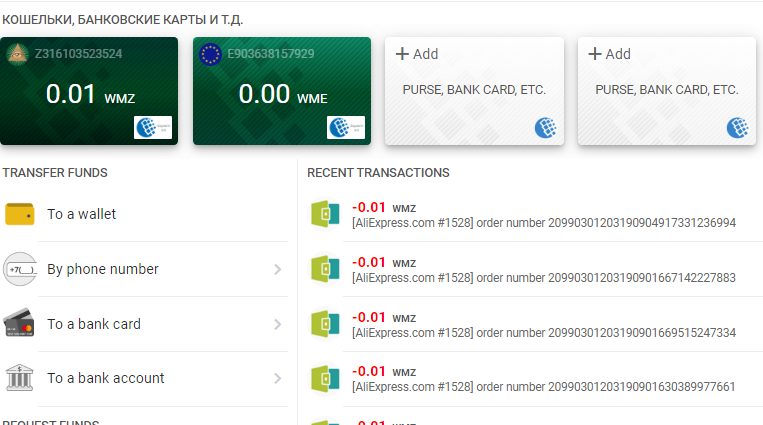Add a purse using the second Add card
This screenshot has height=425, width=763.
click(x=667, y=91)
